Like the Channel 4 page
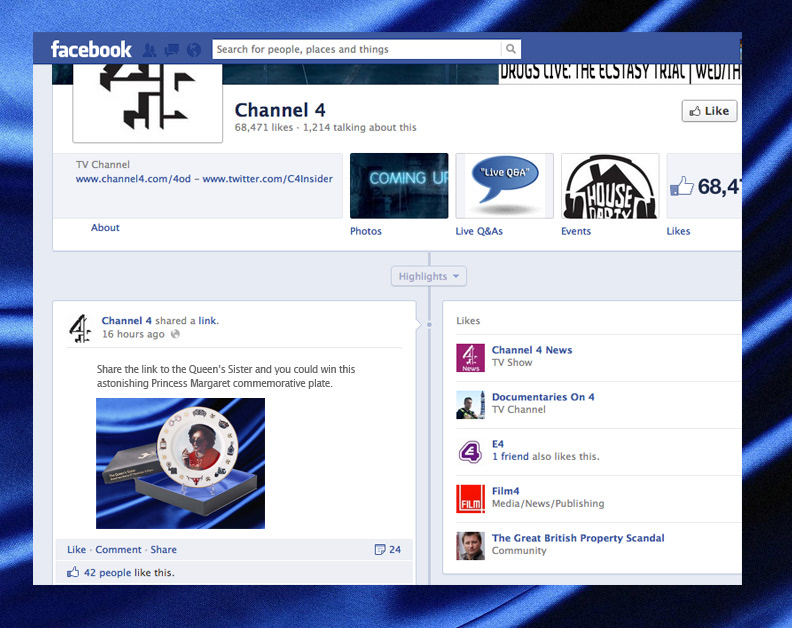792x628 pixels. tap(709, 111)
